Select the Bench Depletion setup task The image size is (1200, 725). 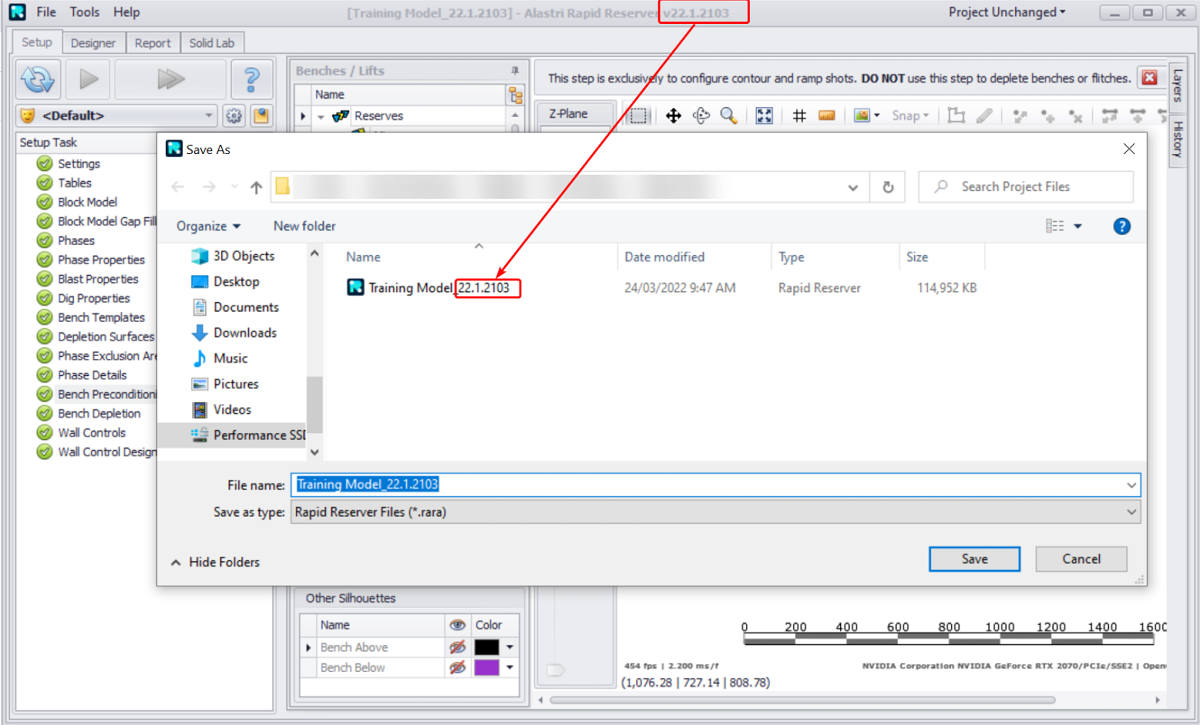point(99,413)
